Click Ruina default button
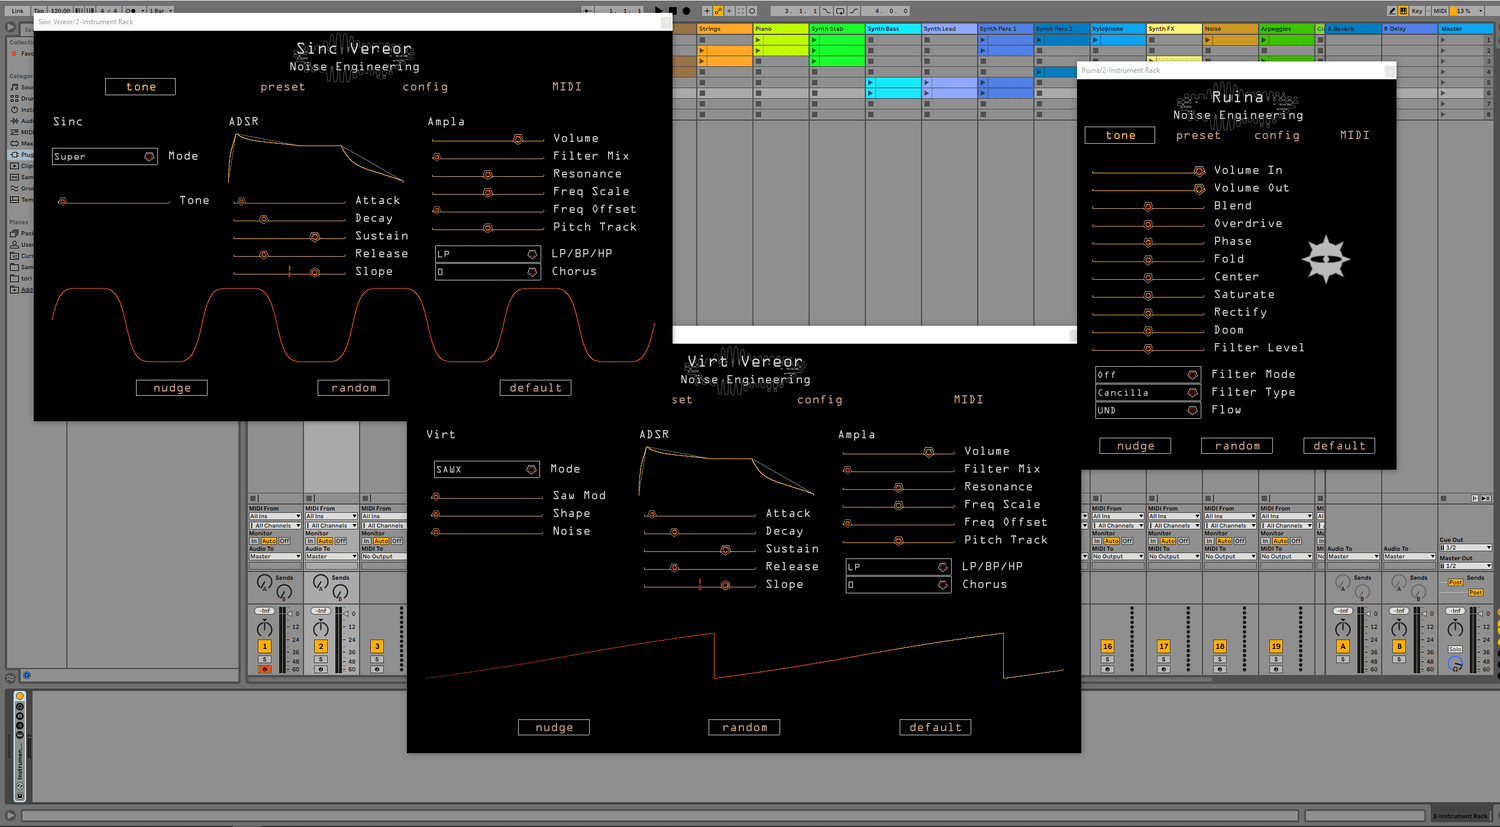The image size is (1500, 827). pos(1339,446)
